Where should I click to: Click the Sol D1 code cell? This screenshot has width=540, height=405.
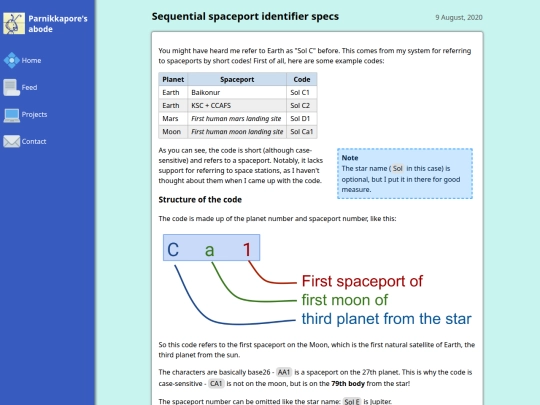(x=302, y=118)
